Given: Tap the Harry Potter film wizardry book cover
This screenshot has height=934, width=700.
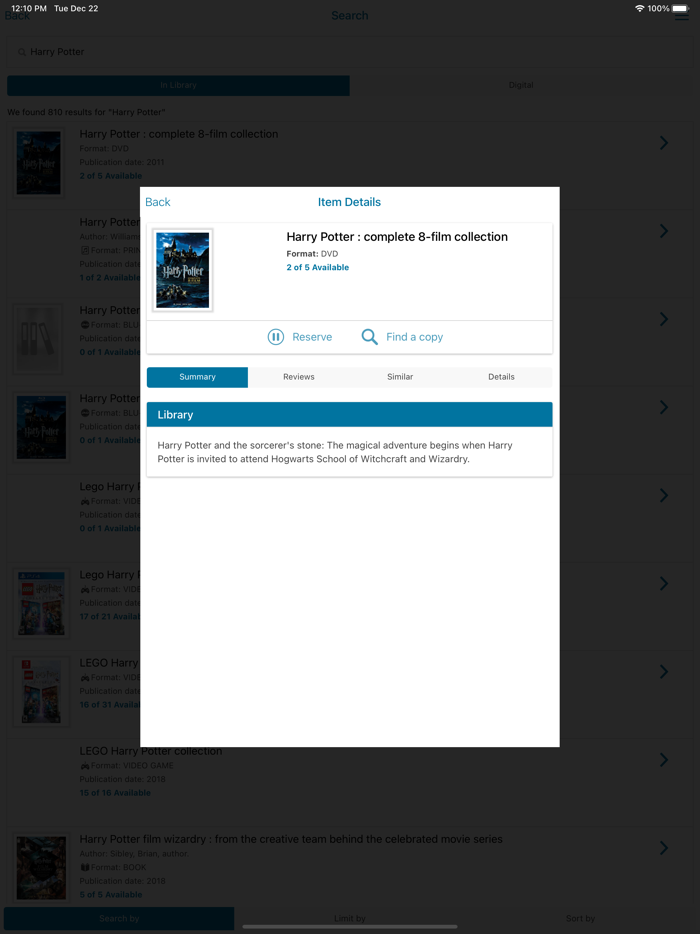Looking at the screenshot, I should 41,868.
